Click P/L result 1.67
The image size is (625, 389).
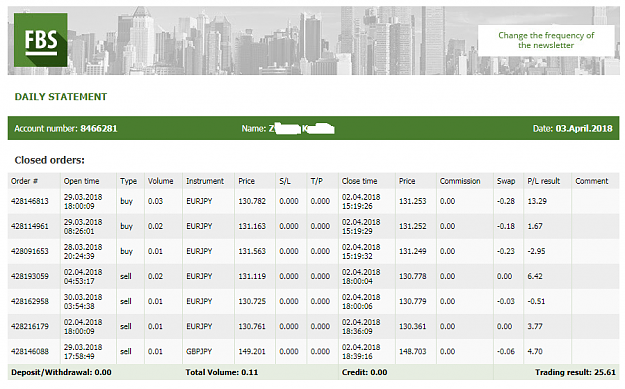[535, 226]
